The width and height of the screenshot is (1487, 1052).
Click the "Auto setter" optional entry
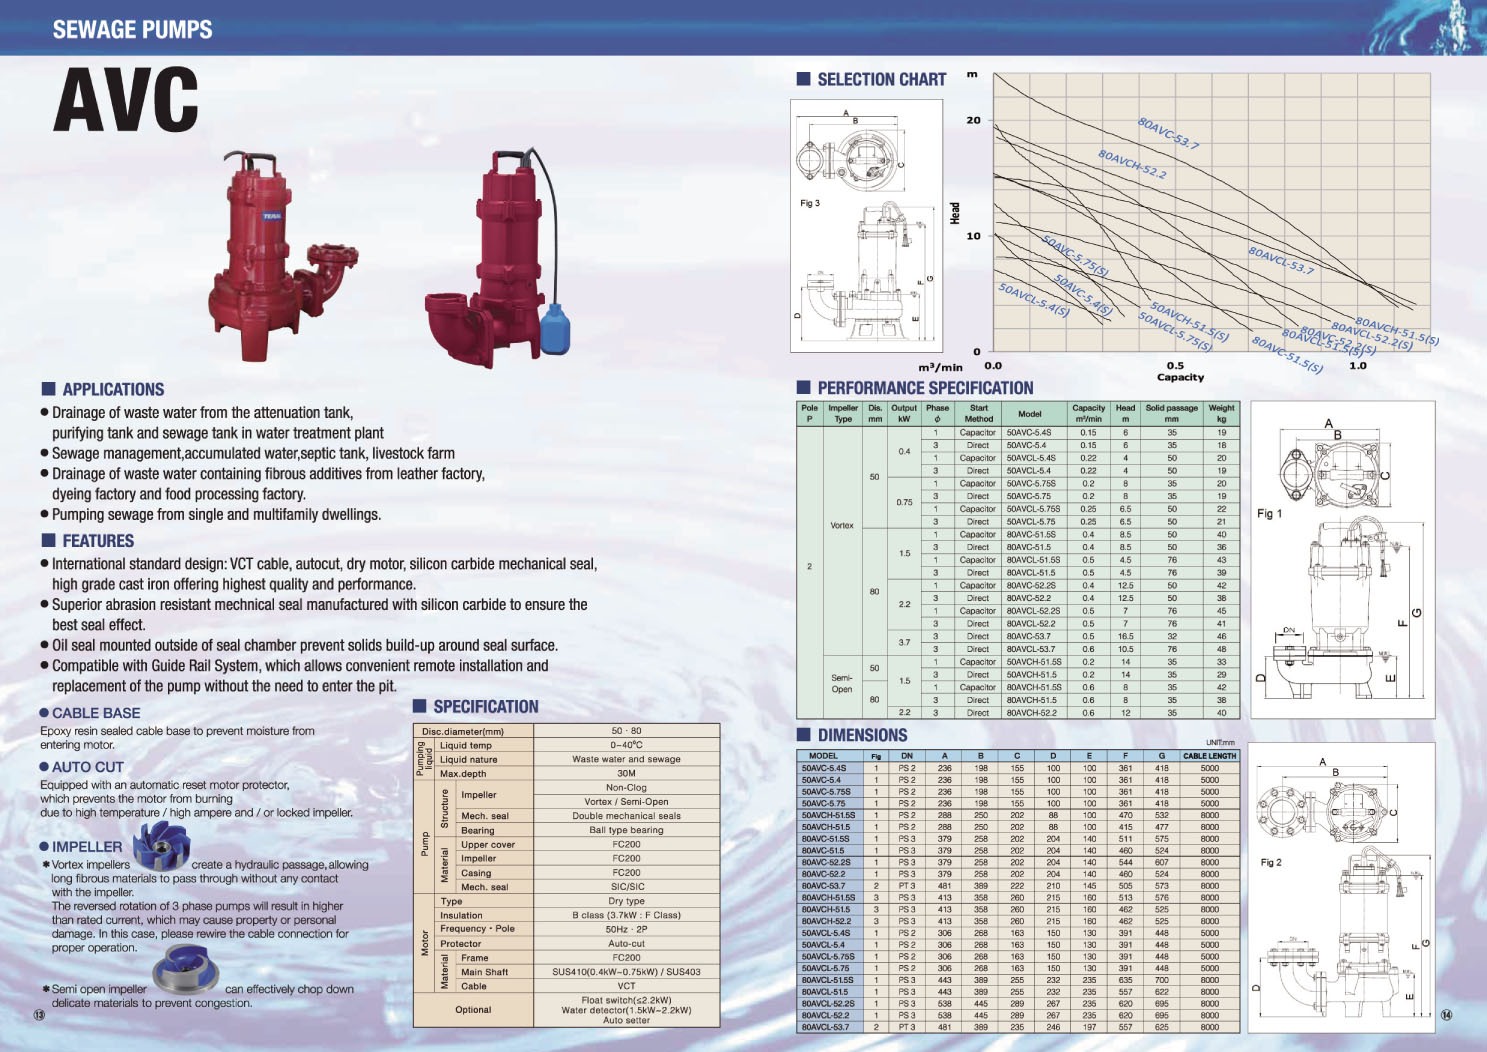(626, 1020)
